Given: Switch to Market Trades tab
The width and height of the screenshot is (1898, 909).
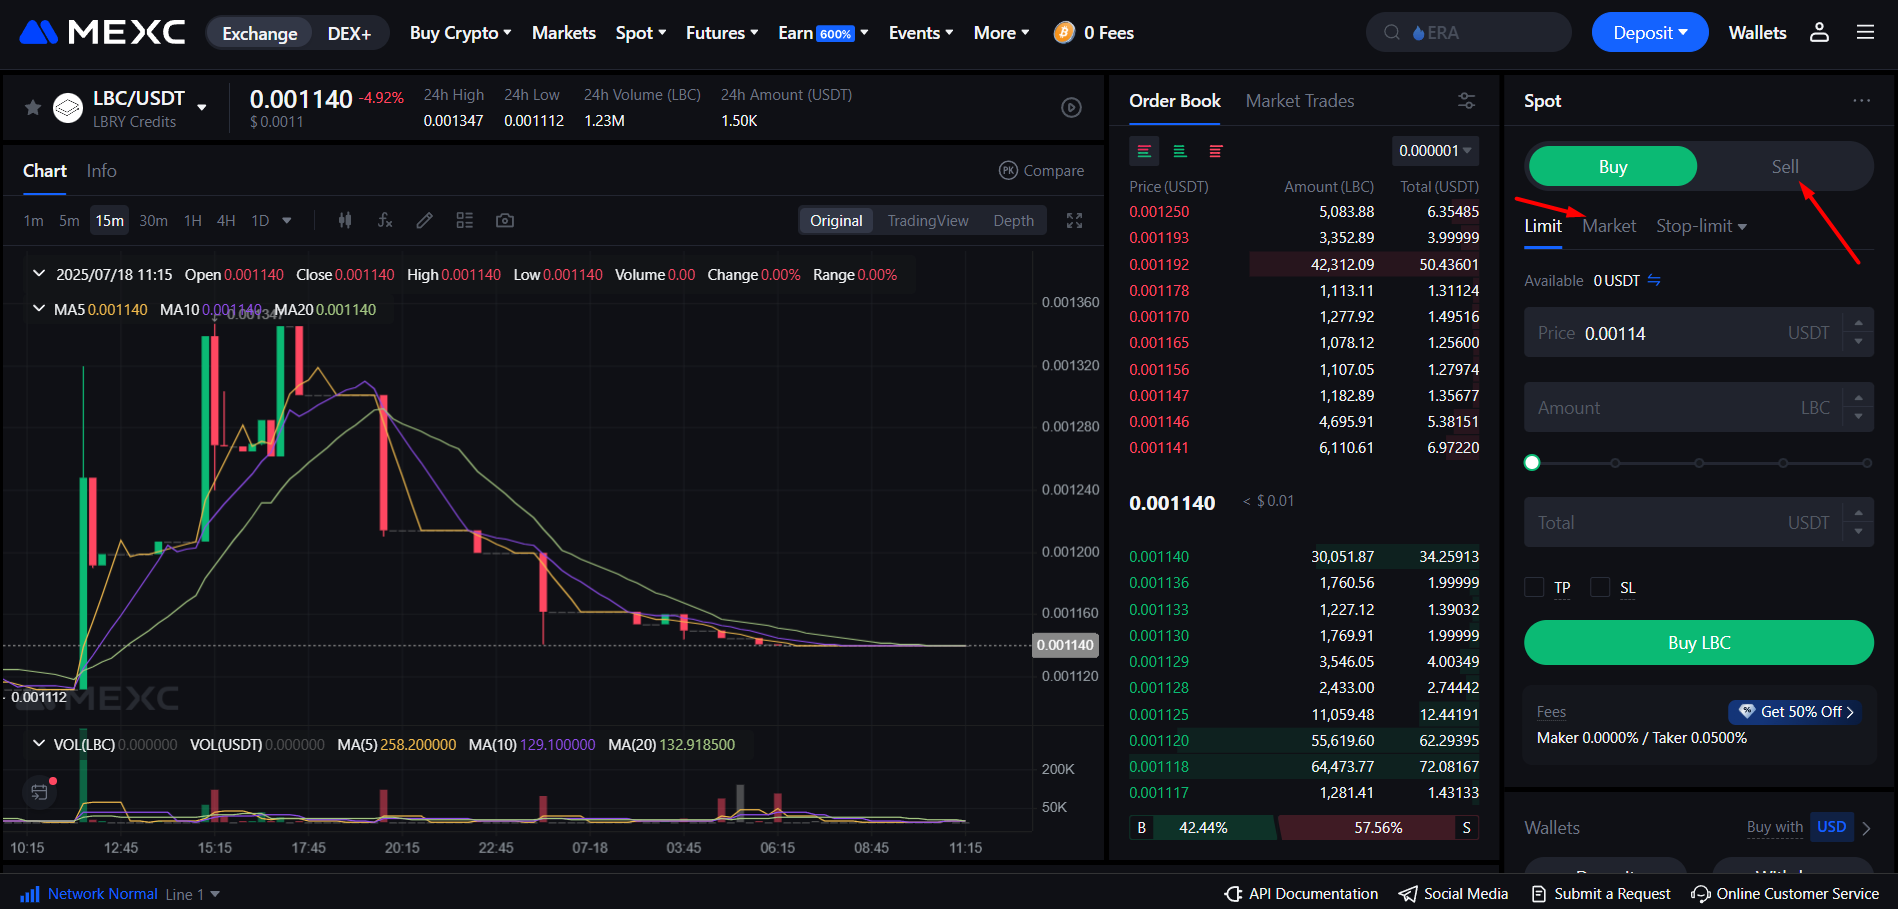Looking at the screenshot, I should coord(1300,101).
